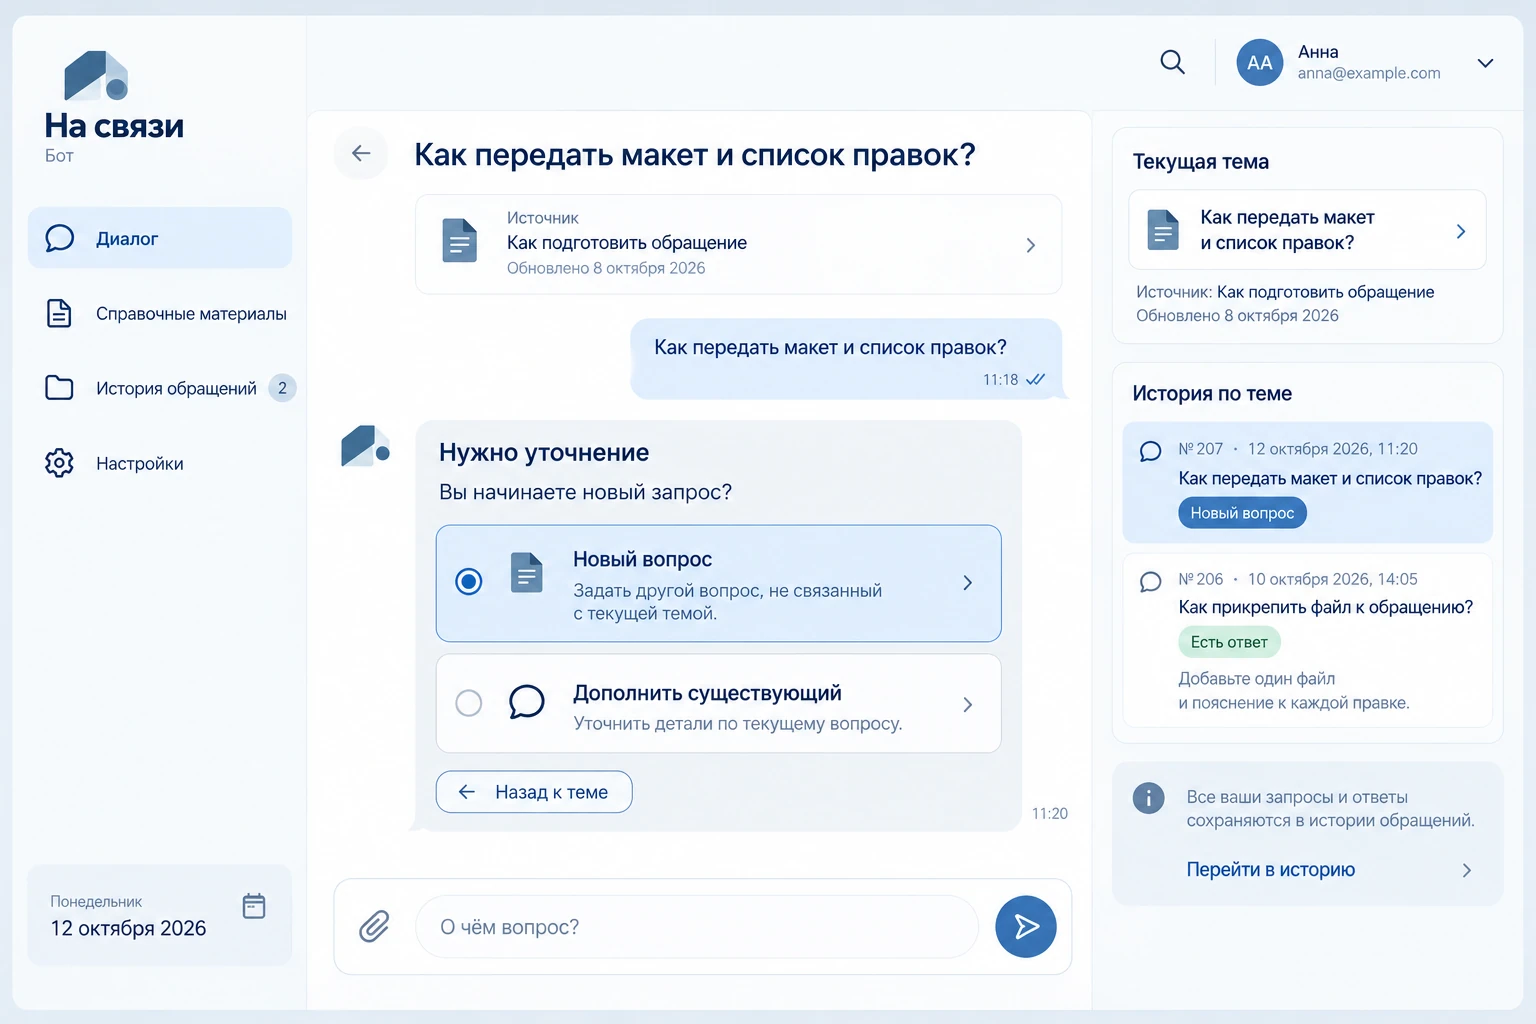Click the badge 2 next to История обращений
This screenshot has width=1536, height=1024.
[x=282, y=388]
